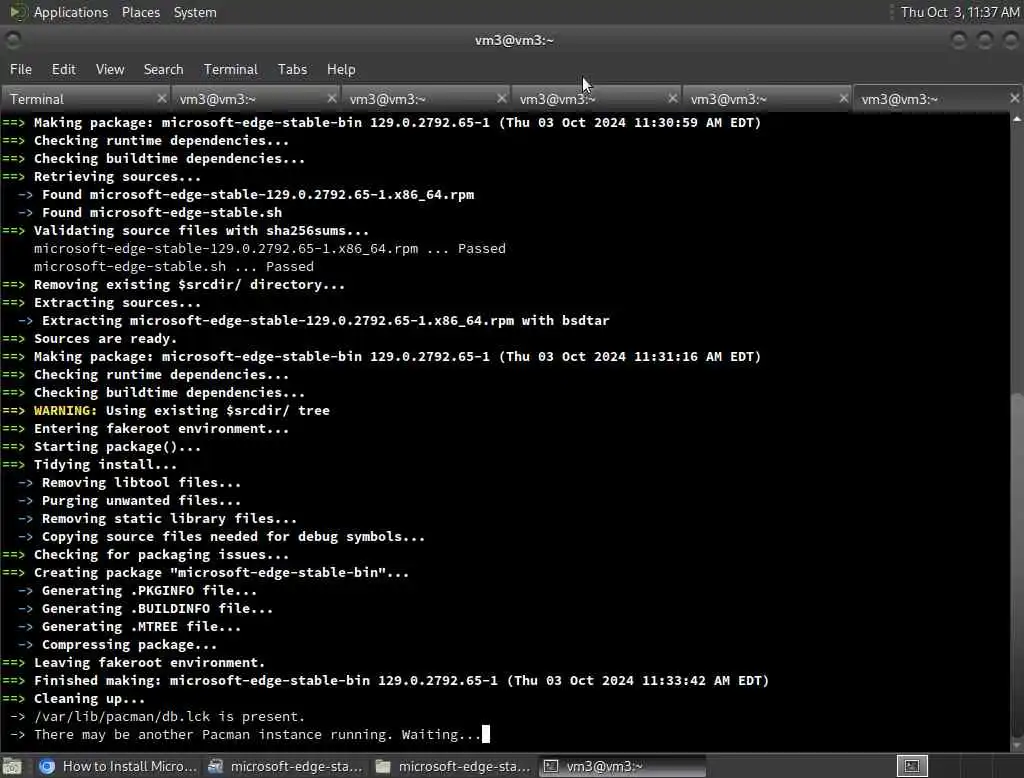The width and height of the screenshot is (1024, 778).
Task: Click the scrollbar down arrow
Action: pyautogui.click(x=1017, y=745)
